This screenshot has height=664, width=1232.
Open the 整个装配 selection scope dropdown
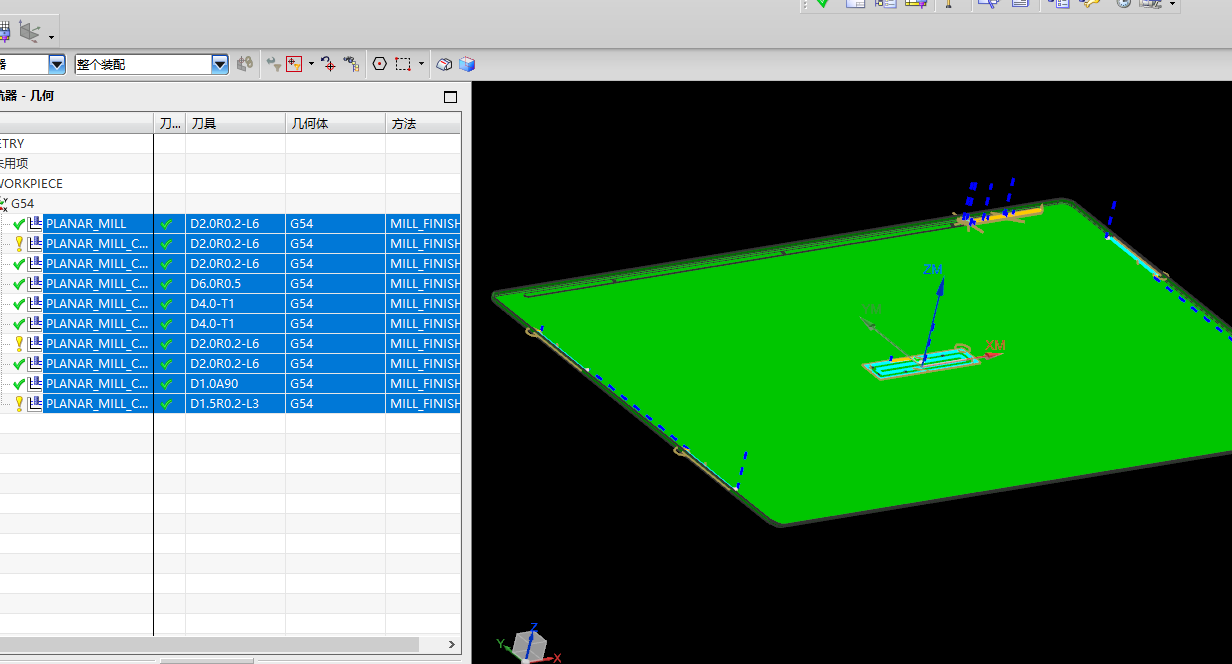(x=220, y=64)
